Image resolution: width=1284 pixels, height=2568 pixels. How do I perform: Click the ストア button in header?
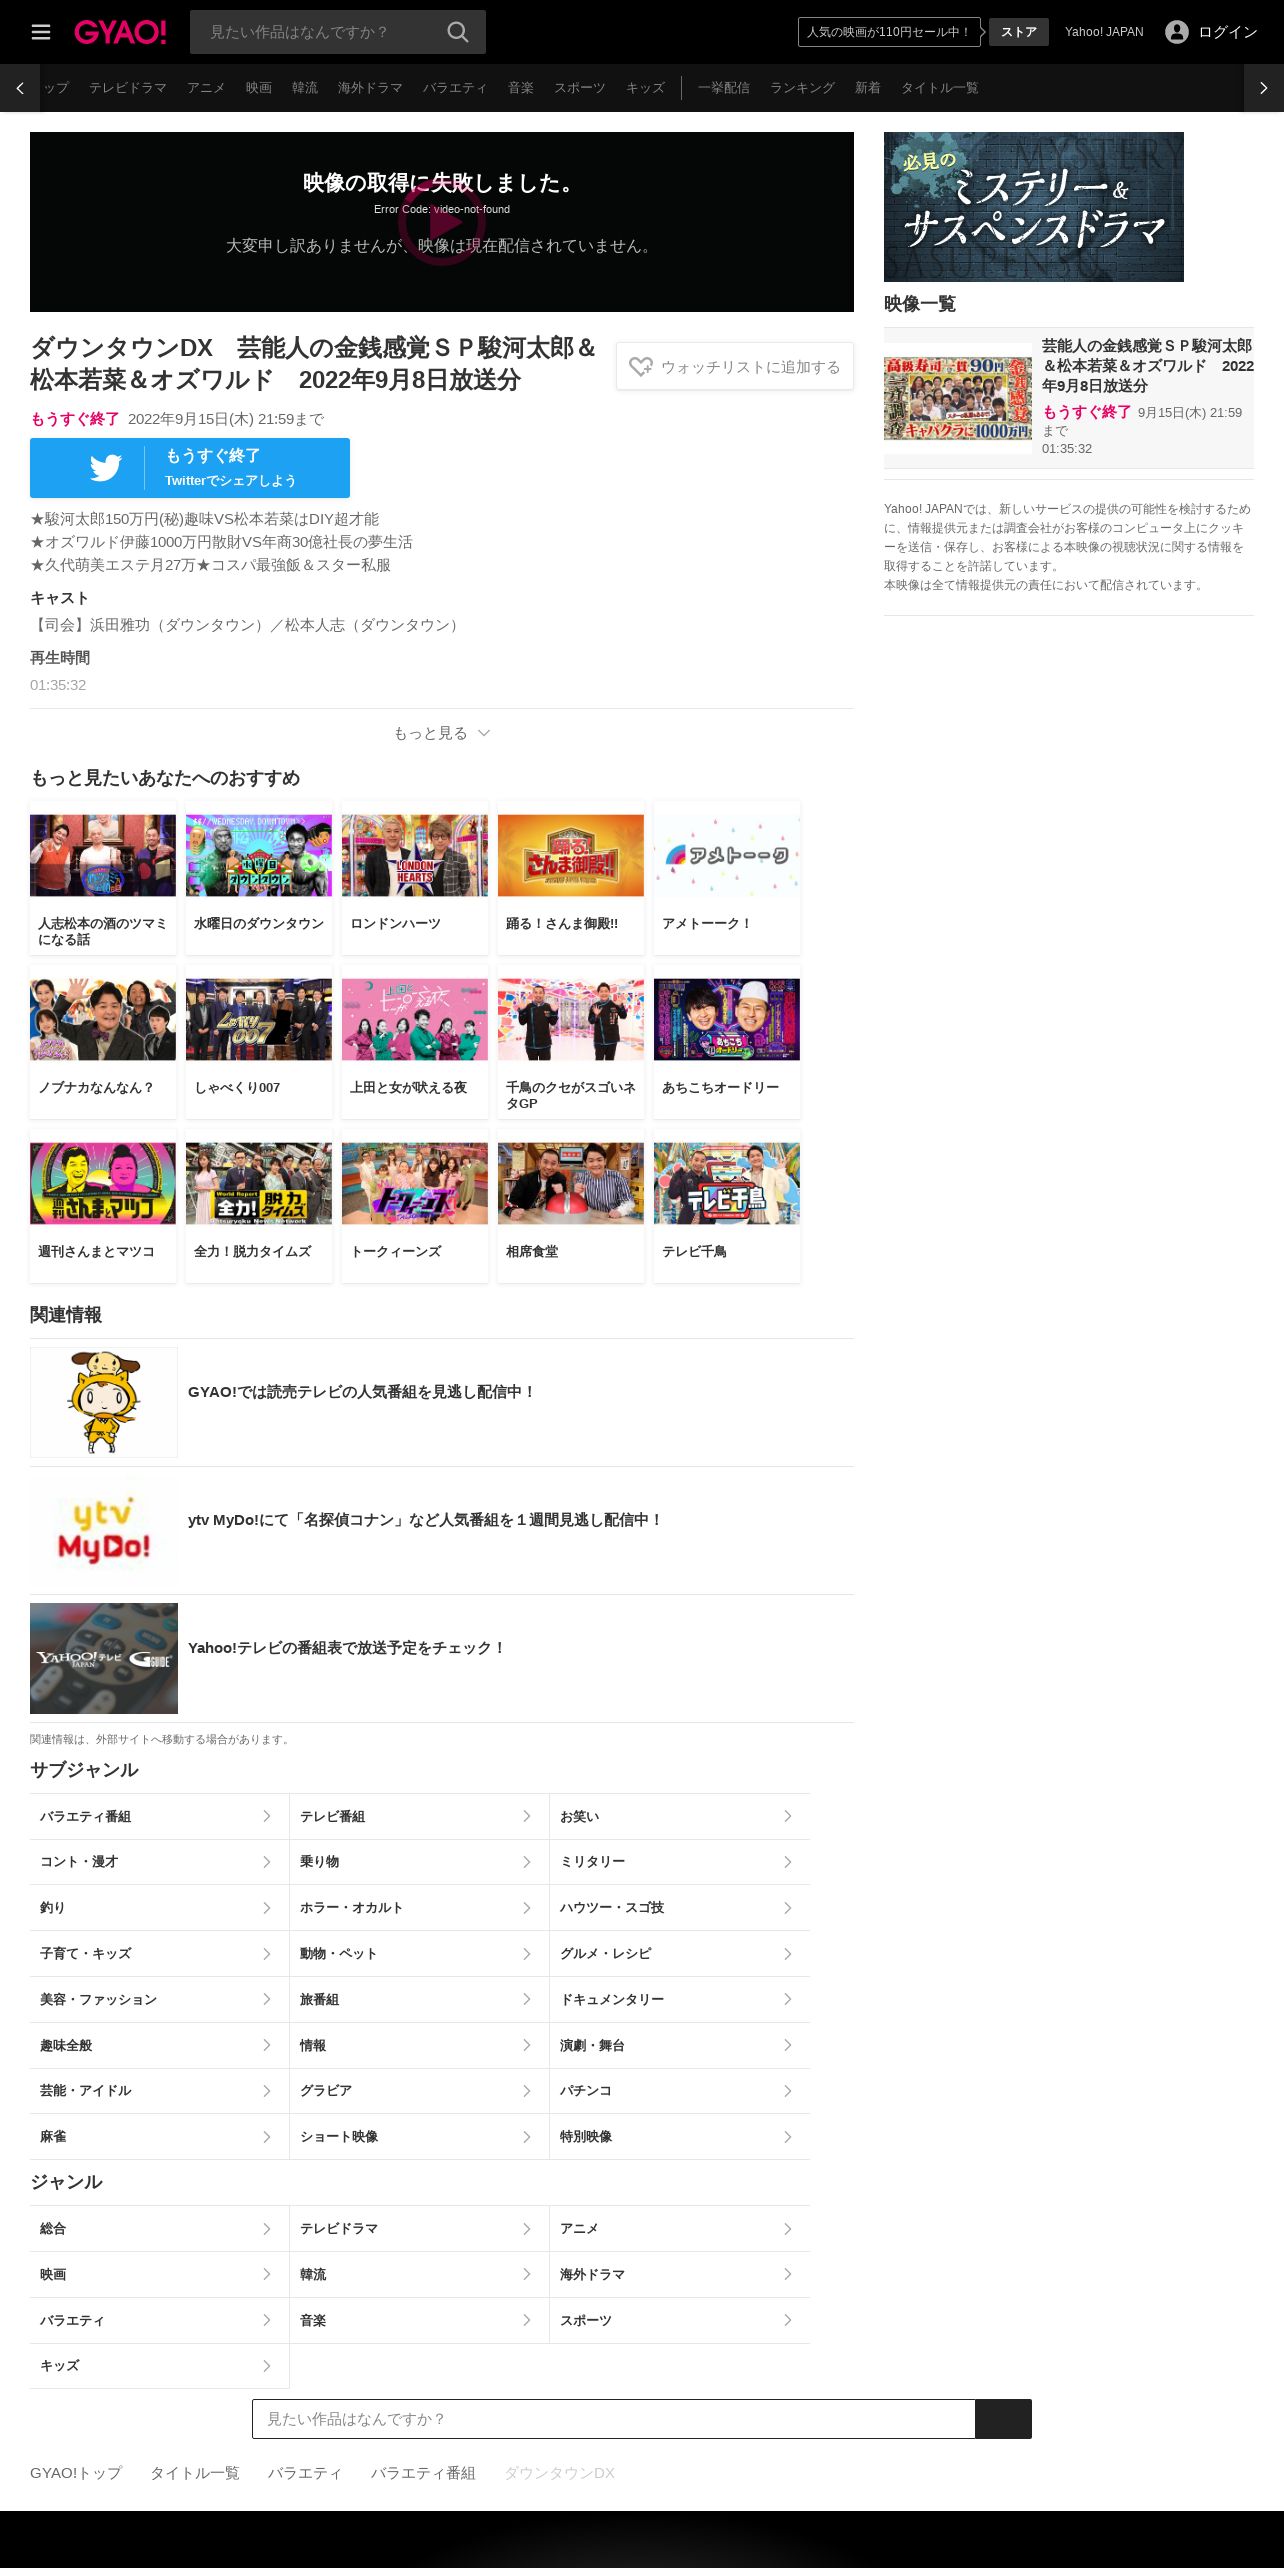point(1019,32)
